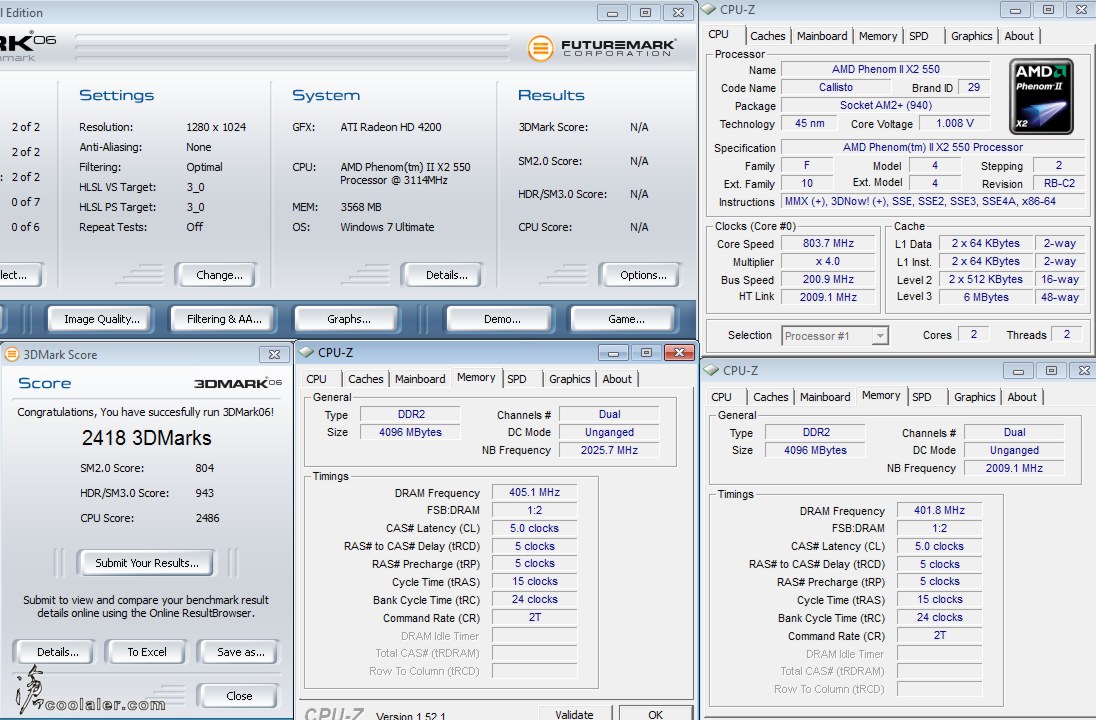This screenshot has height=720, width=1096.
Task: Open CPU tab in lower-right CPU-Z window
Action: 721,397
